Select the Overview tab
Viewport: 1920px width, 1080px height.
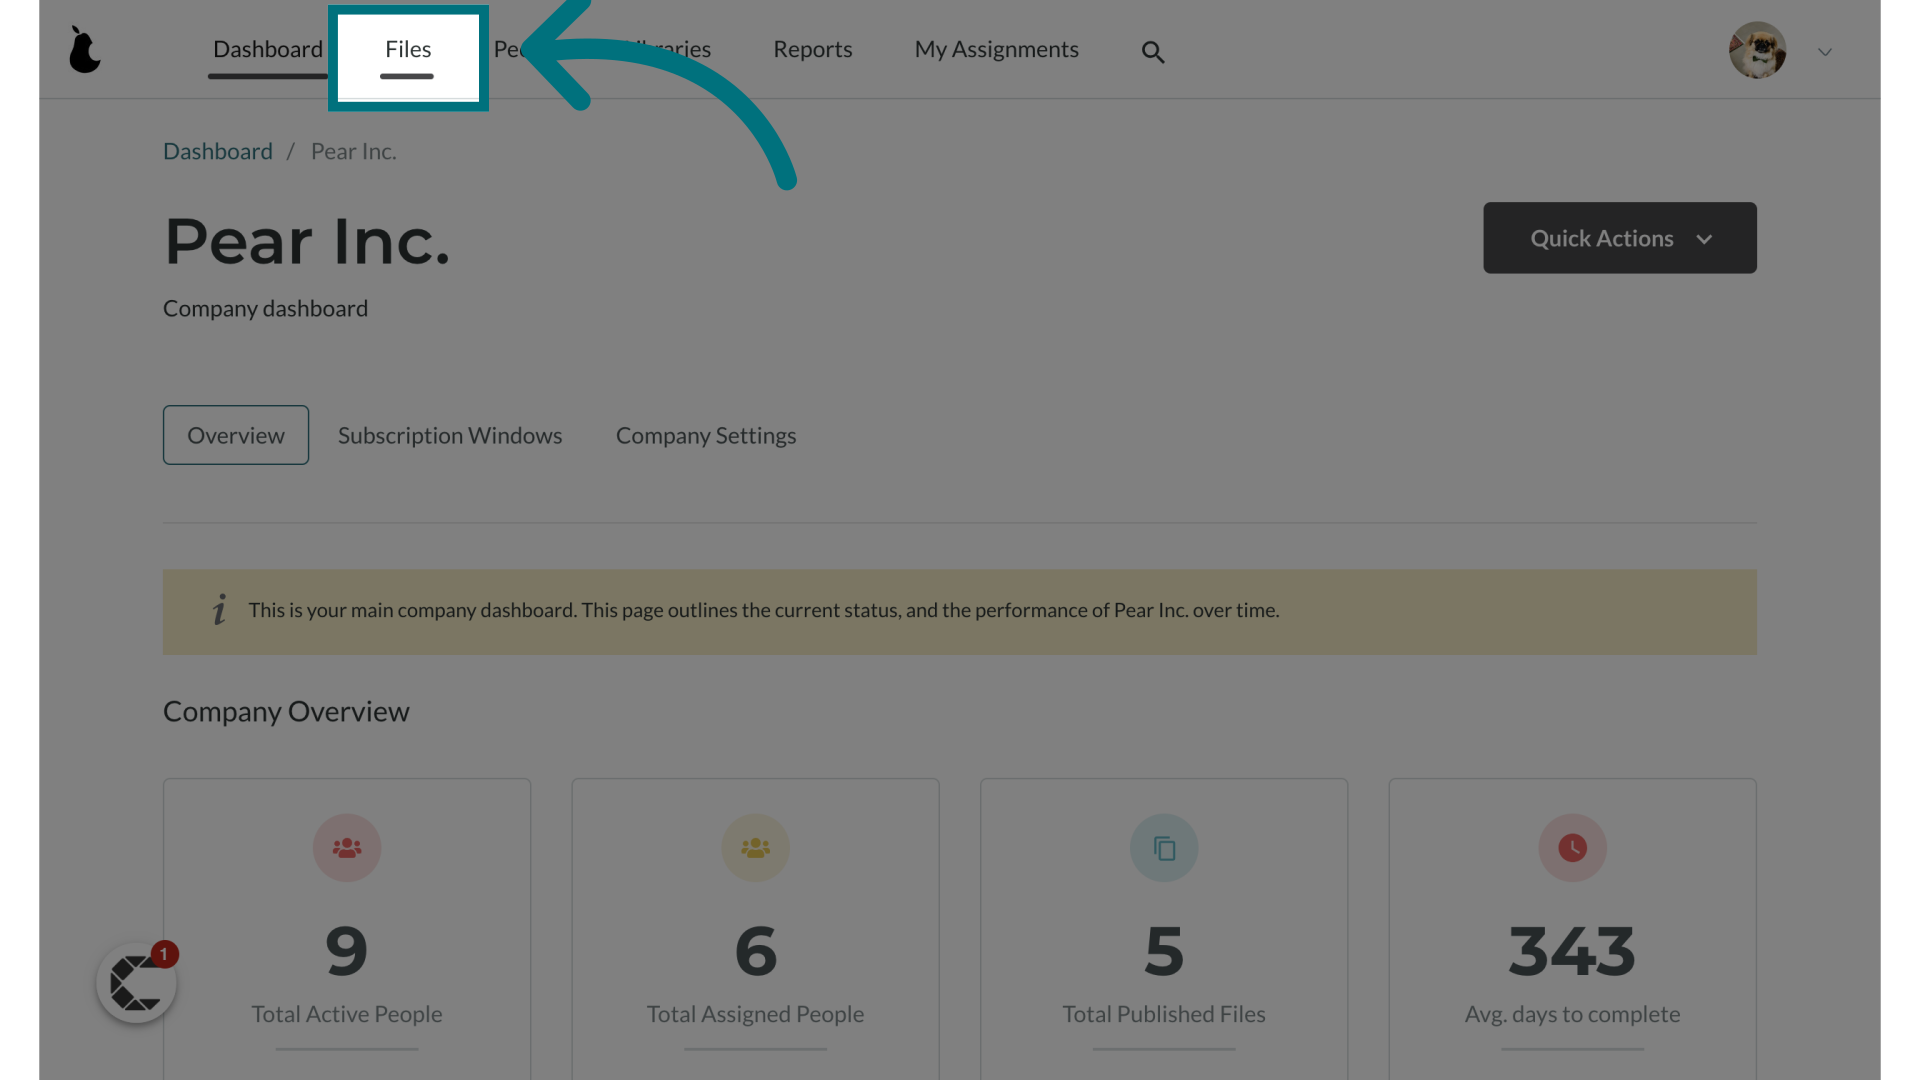tap(235, 435)
